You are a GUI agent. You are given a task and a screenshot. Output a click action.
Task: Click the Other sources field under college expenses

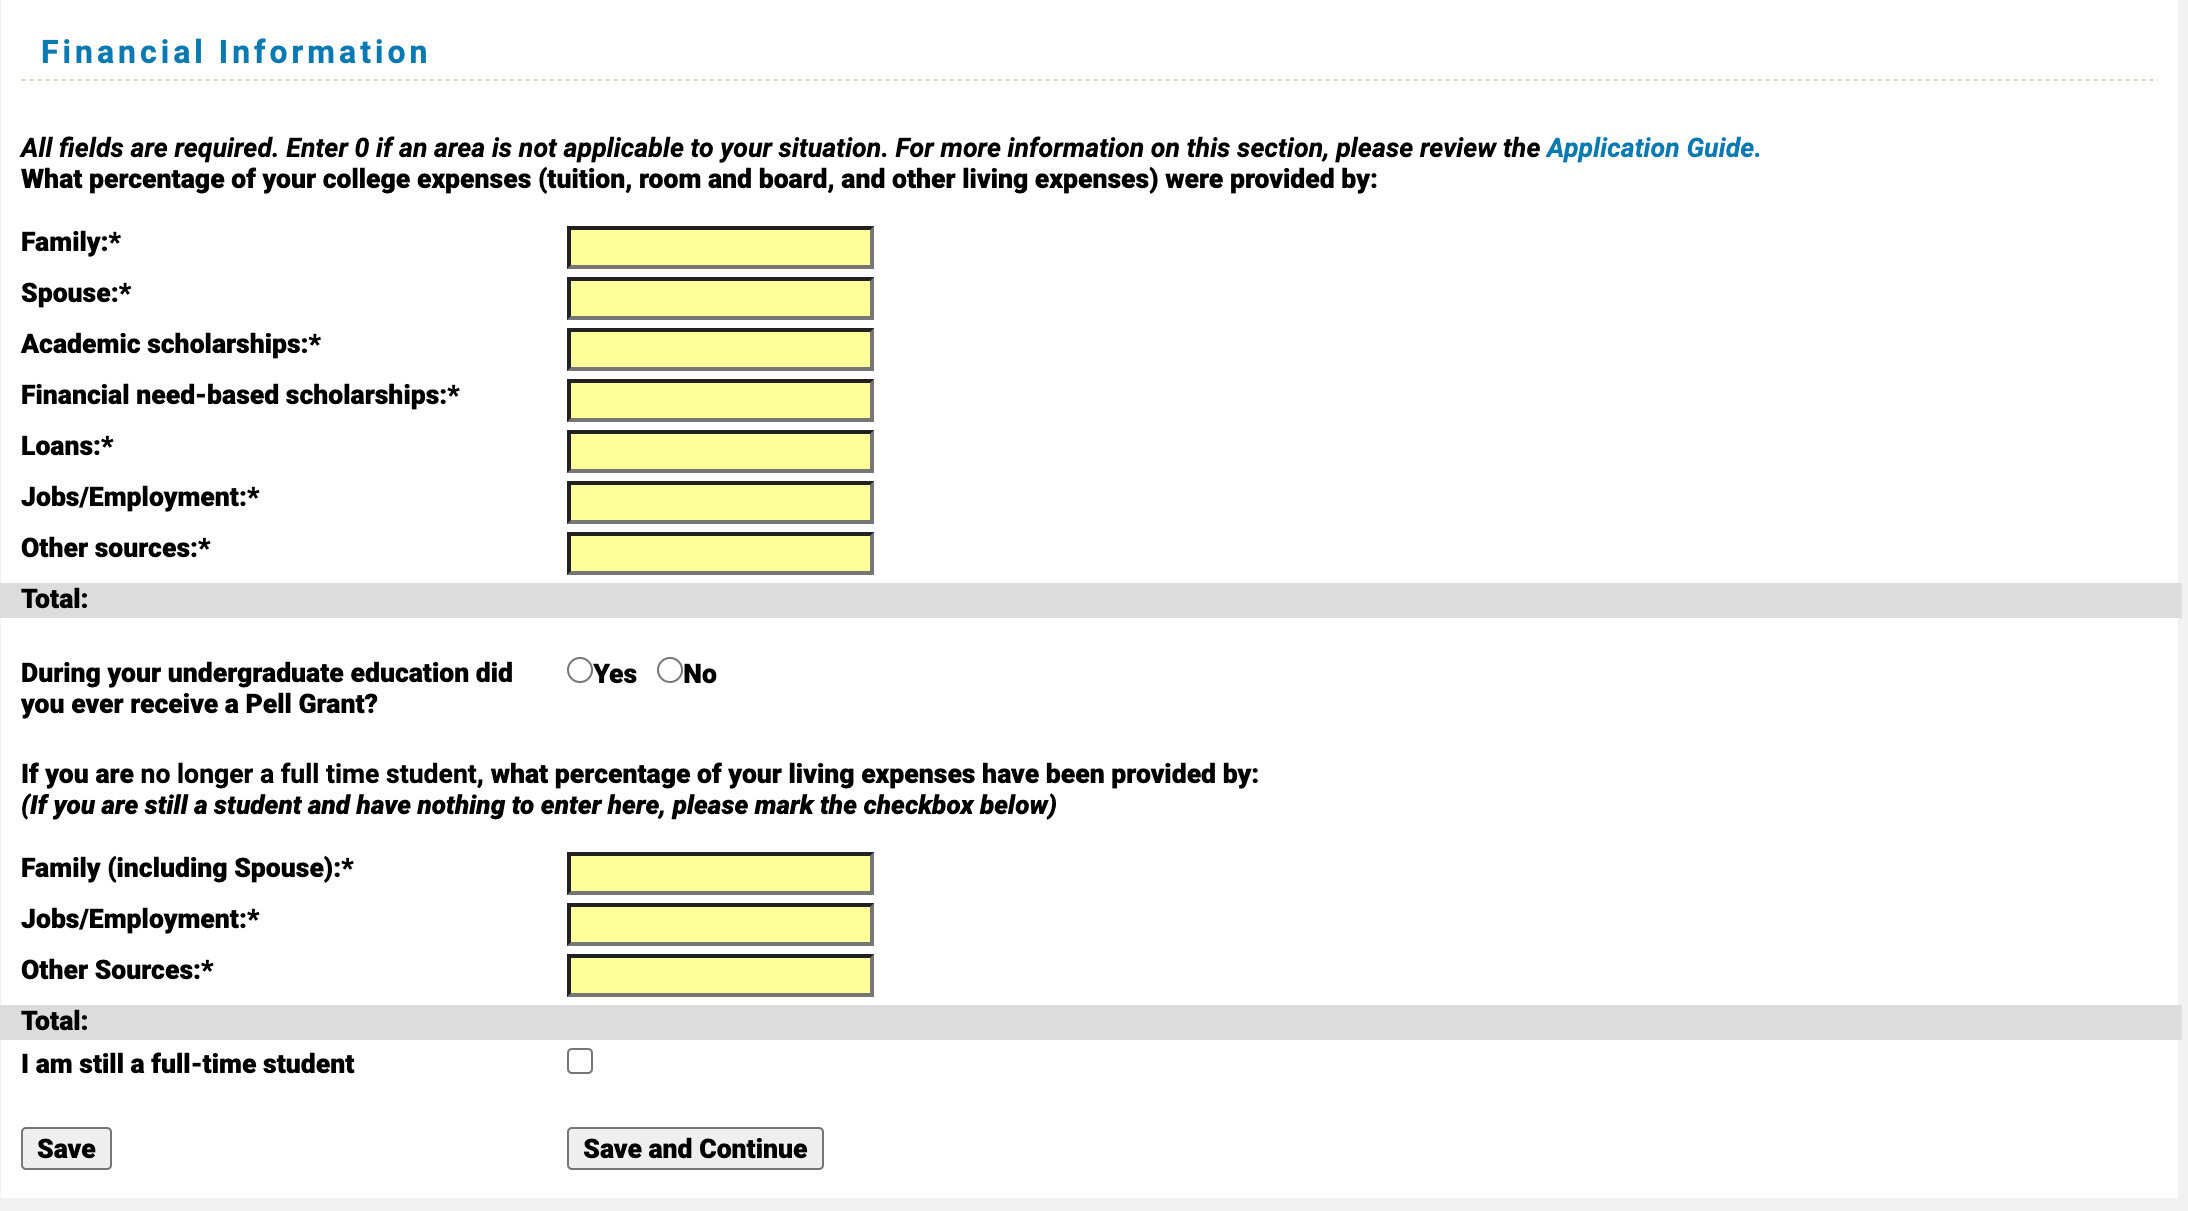coord(719,552)
